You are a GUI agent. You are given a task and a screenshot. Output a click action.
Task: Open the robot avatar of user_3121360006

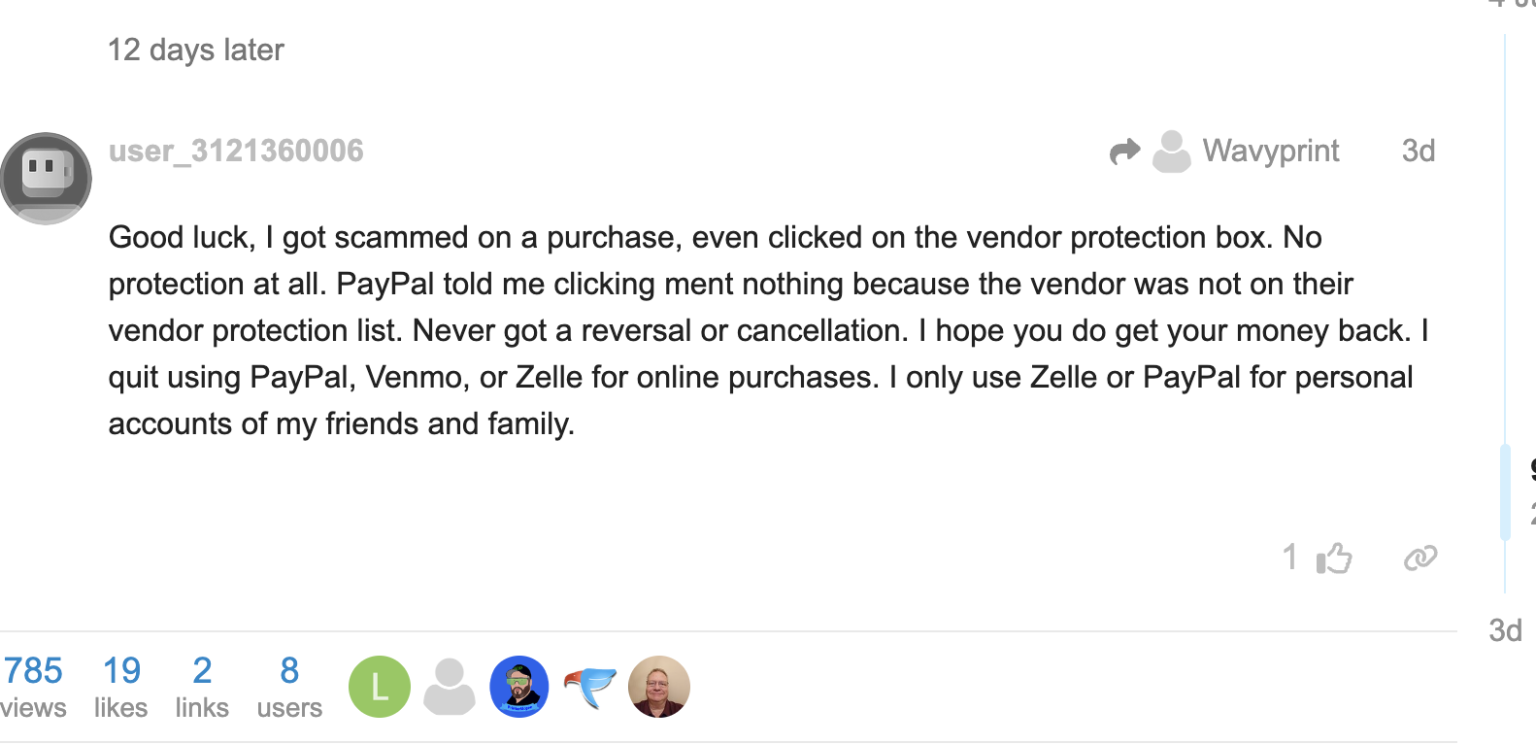[46, 178]
